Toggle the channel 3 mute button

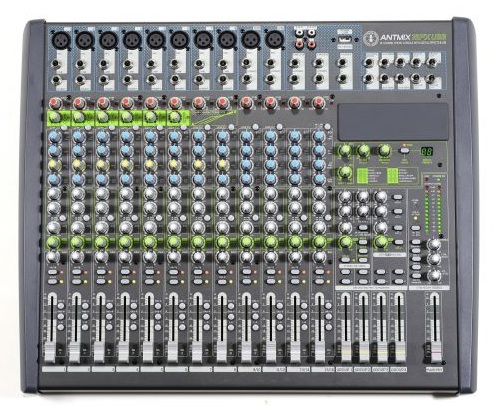101,272
